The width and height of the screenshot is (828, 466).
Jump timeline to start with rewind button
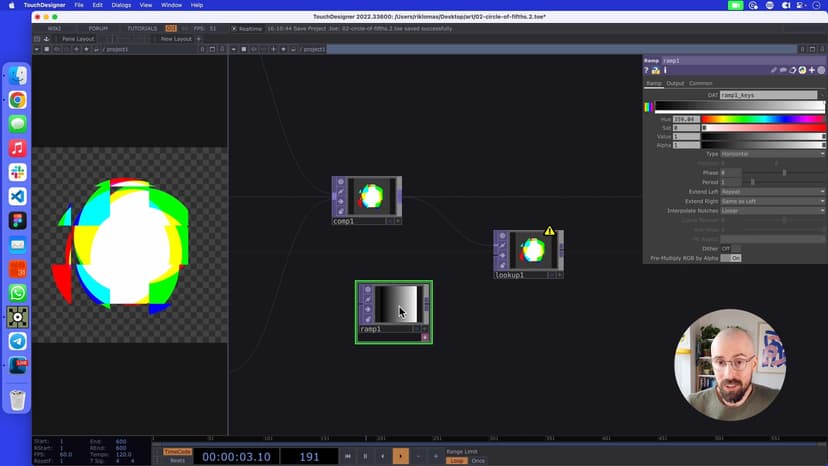pyautogui.click(x=348, y=456)
